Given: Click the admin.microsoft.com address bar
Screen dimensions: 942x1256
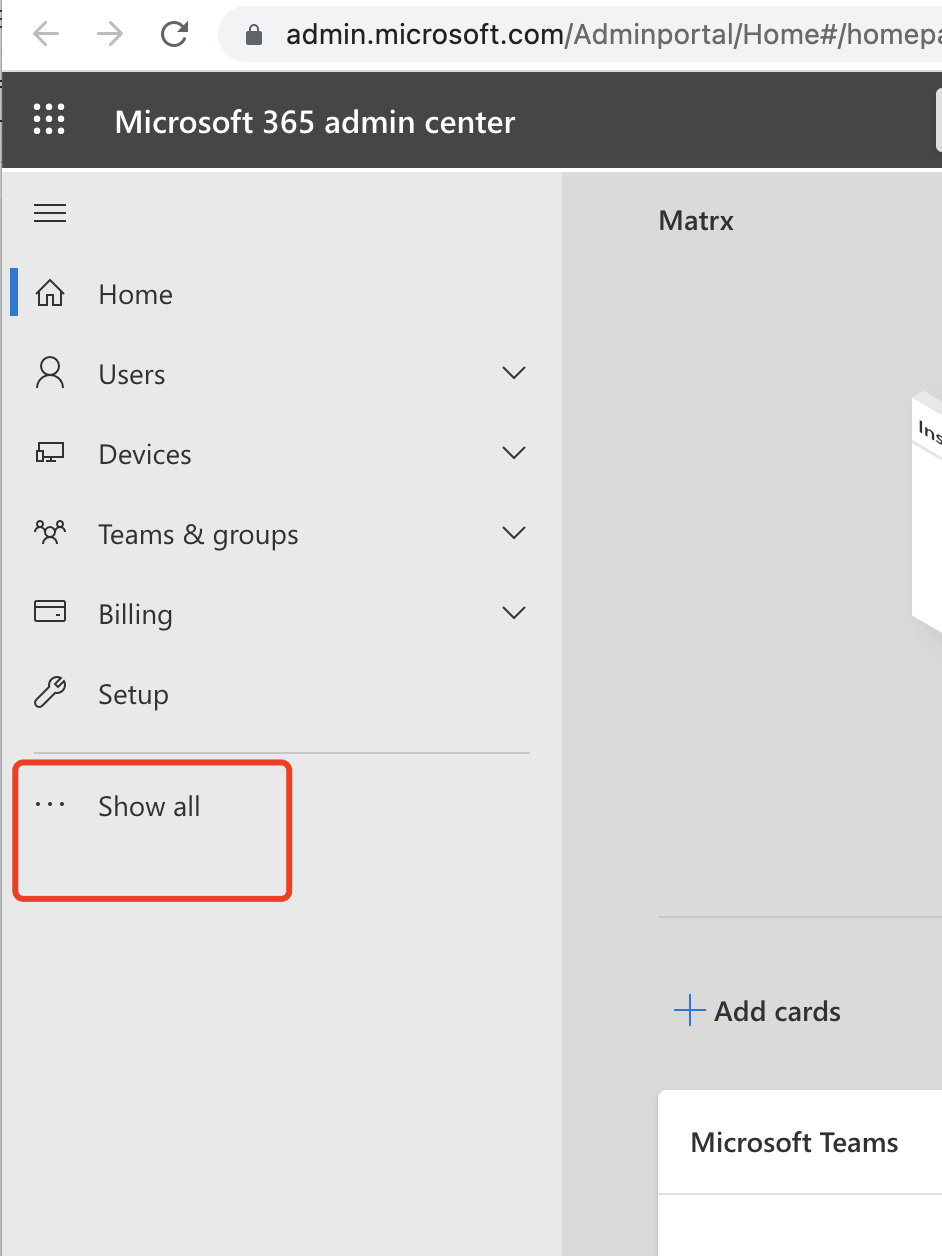Looking at the screenshot, I should click(x=600, y=36).
